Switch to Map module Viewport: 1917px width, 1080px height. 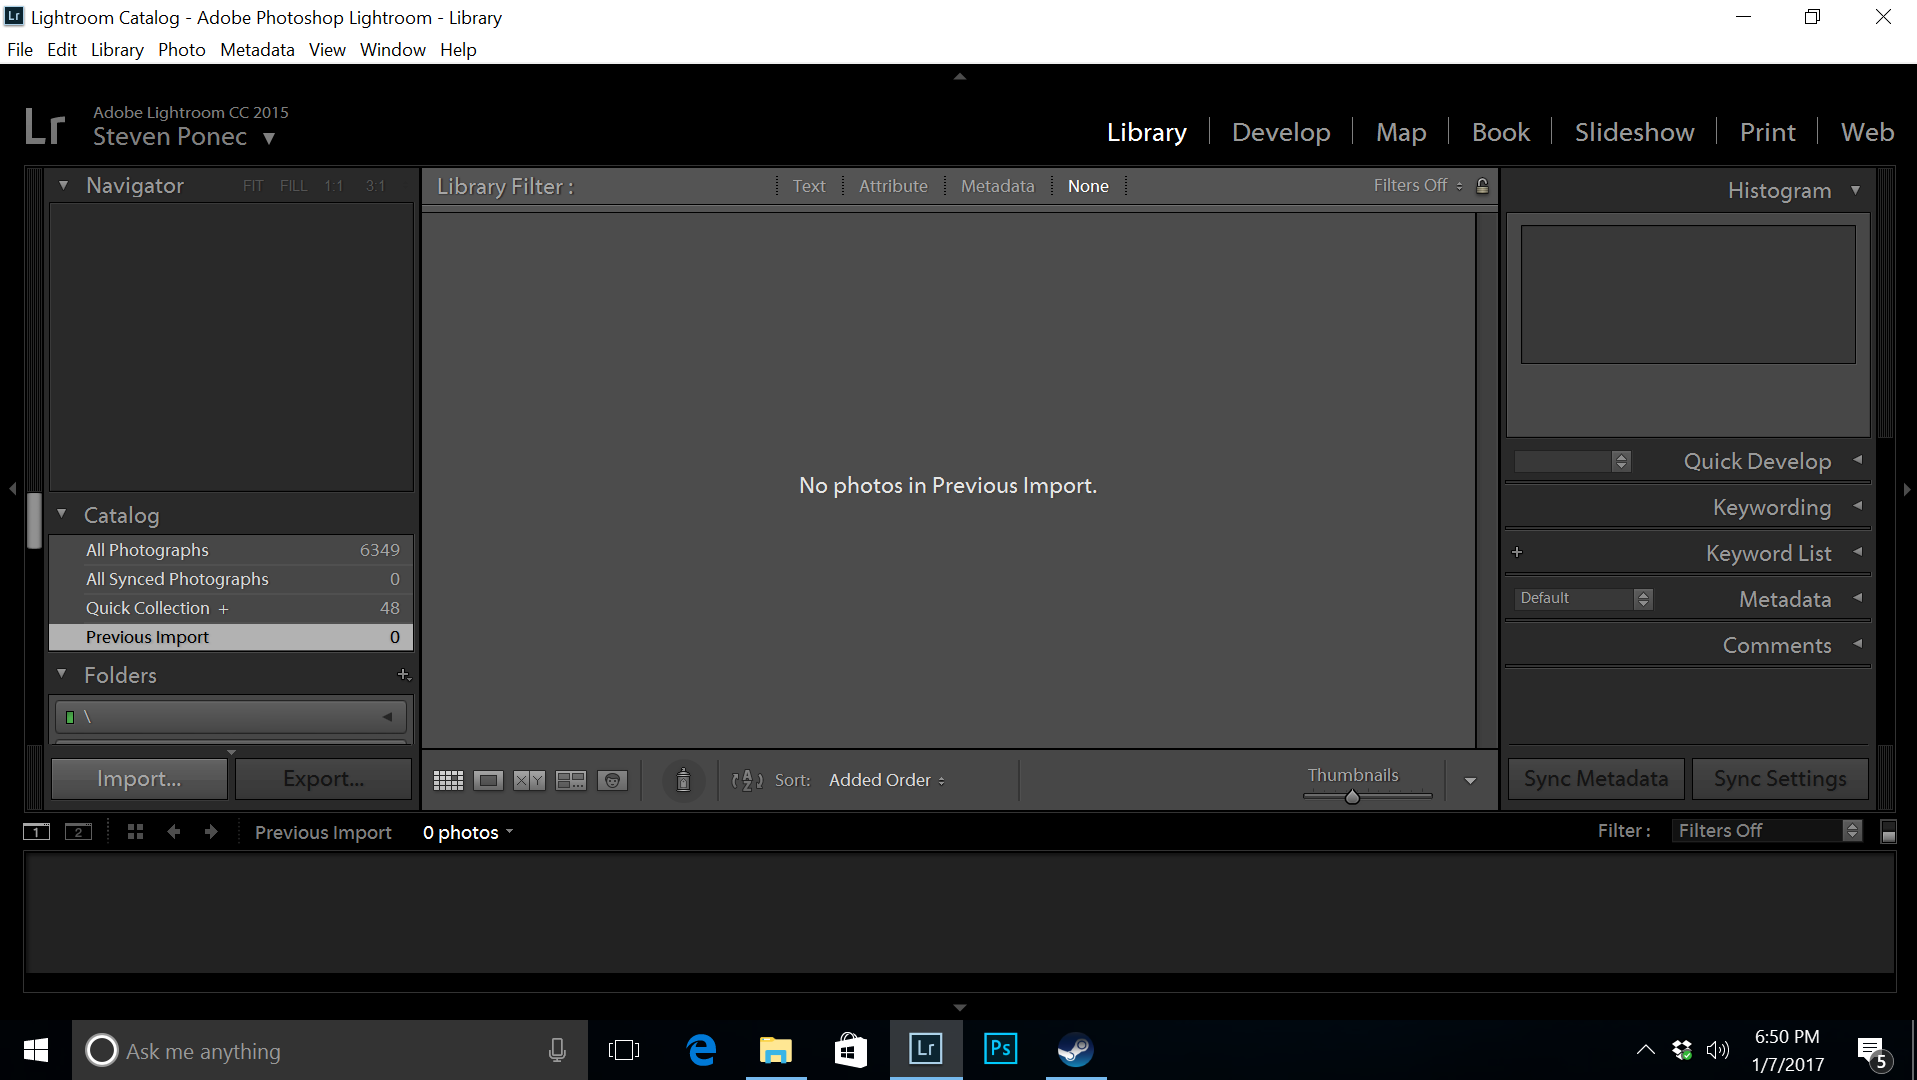point(1401,132)
